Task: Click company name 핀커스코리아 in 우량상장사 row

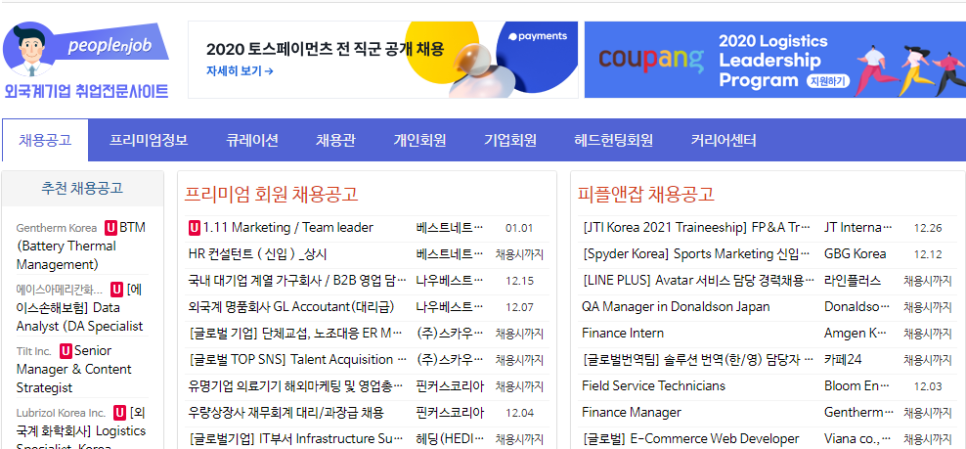Action: tap(450, 413)
